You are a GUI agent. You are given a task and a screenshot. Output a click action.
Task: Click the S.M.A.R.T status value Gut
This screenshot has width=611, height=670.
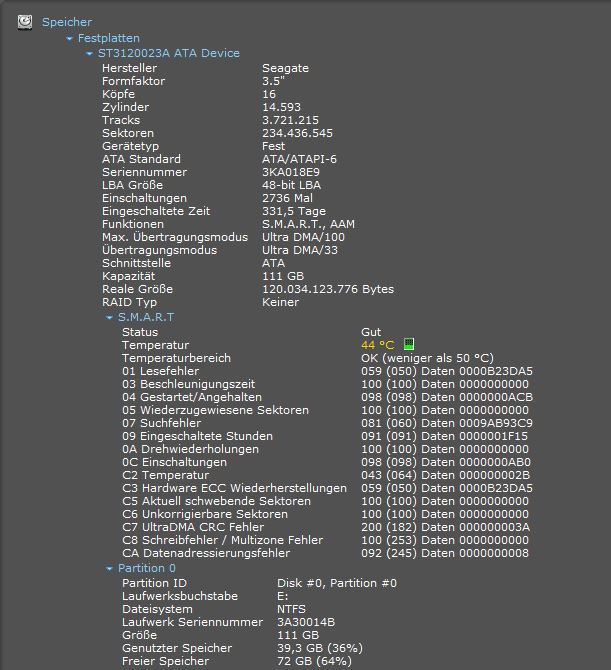pyautogui.click(x=371, y=332)
